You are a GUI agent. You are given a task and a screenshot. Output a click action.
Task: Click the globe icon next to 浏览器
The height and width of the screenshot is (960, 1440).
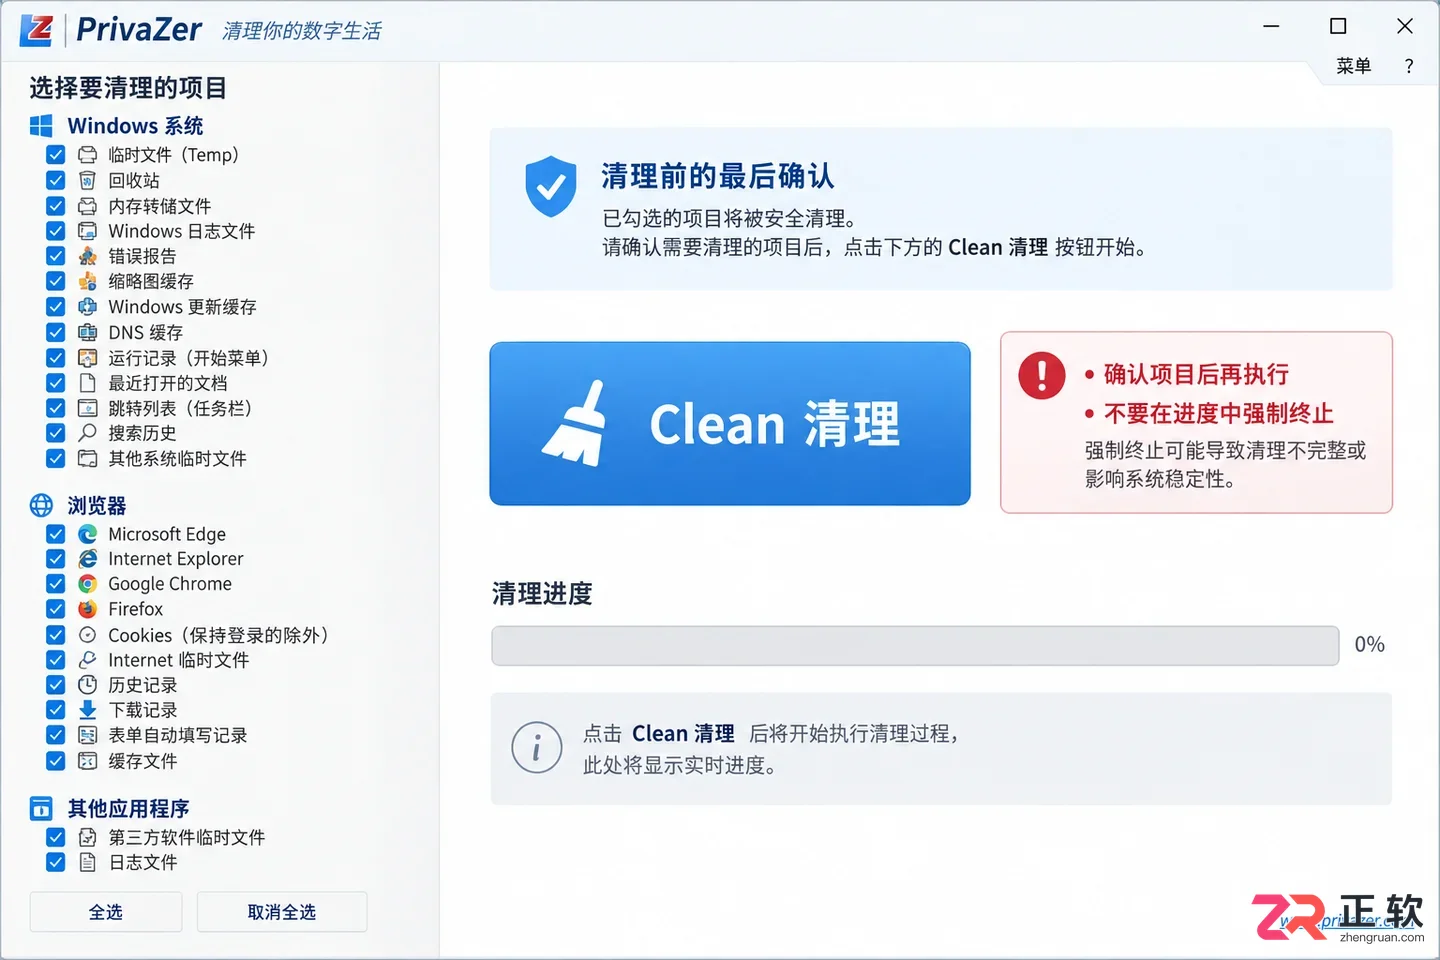coord(41,505)
